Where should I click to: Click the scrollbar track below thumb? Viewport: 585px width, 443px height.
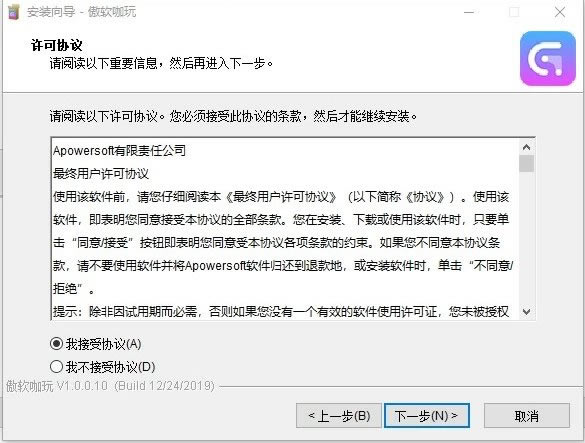[x=526, y=238]
